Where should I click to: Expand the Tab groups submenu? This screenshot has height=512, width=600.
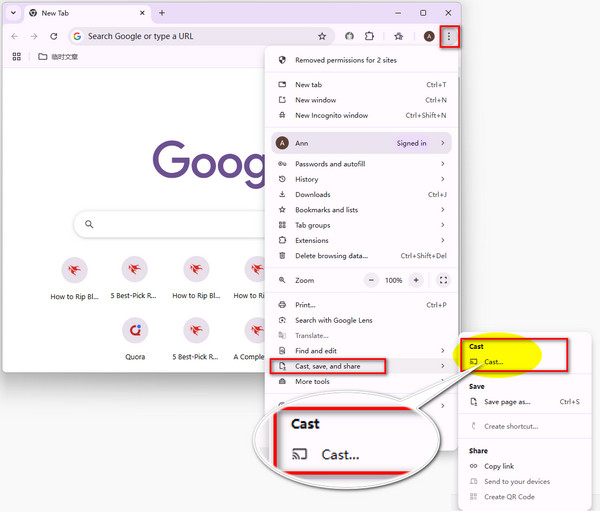click(362, 225)
